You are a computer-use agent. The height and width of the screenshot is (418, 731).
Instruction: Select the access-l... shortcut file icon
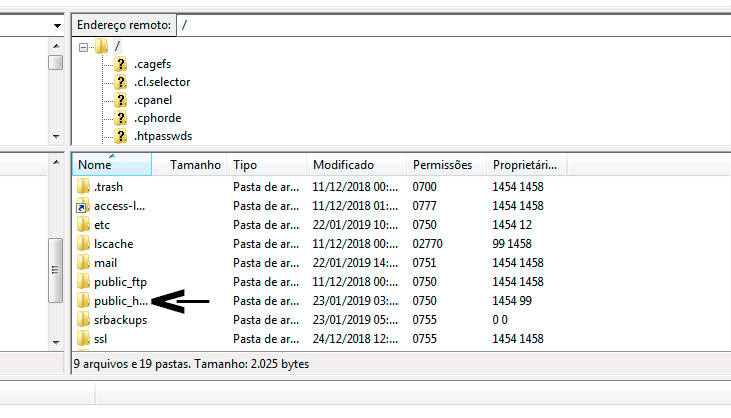pyautogui.click(x=84, y=206)
